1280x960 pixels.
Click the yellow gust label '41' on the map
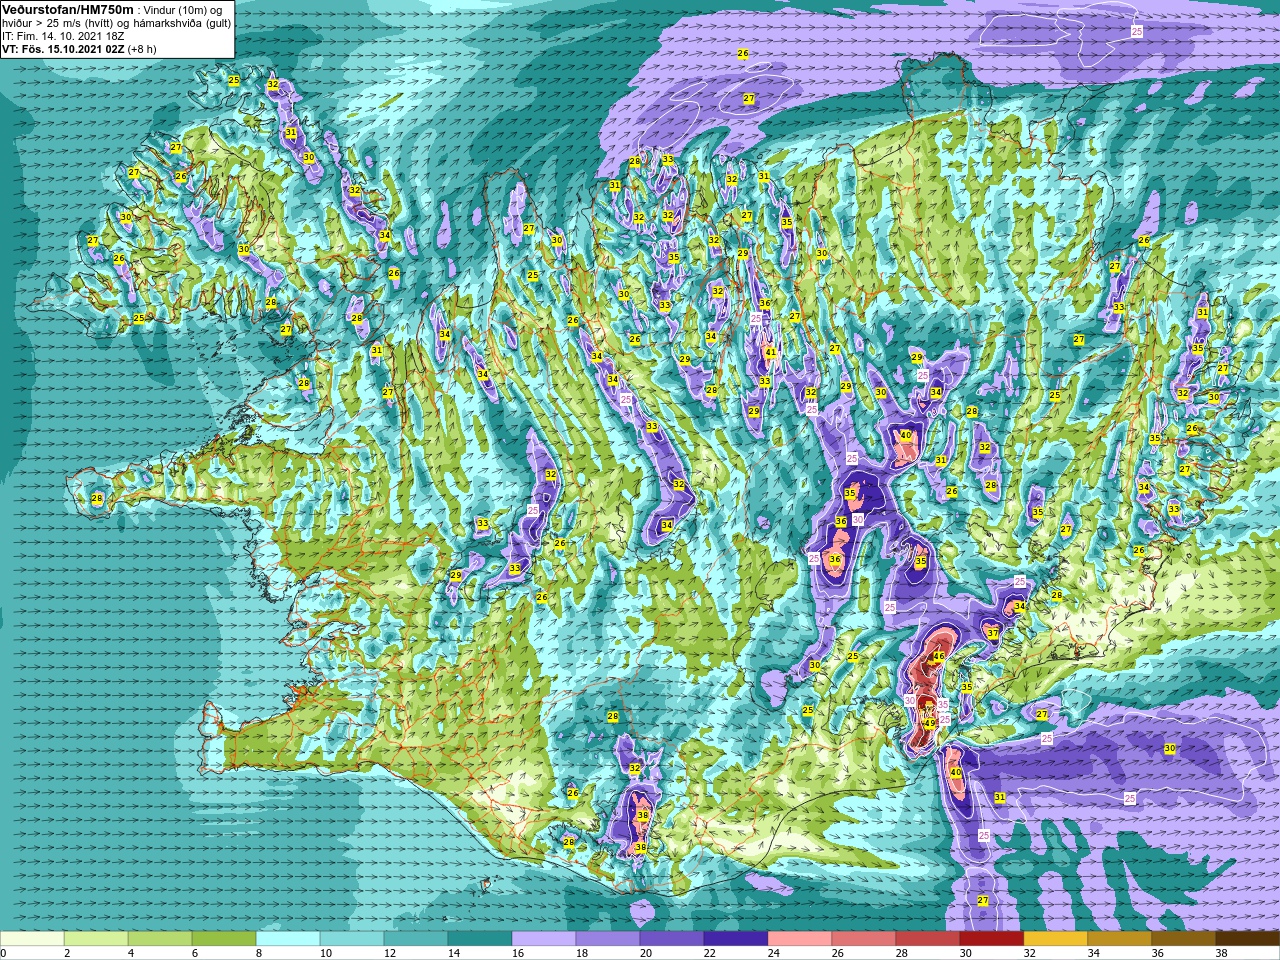[x=770, y=352]
